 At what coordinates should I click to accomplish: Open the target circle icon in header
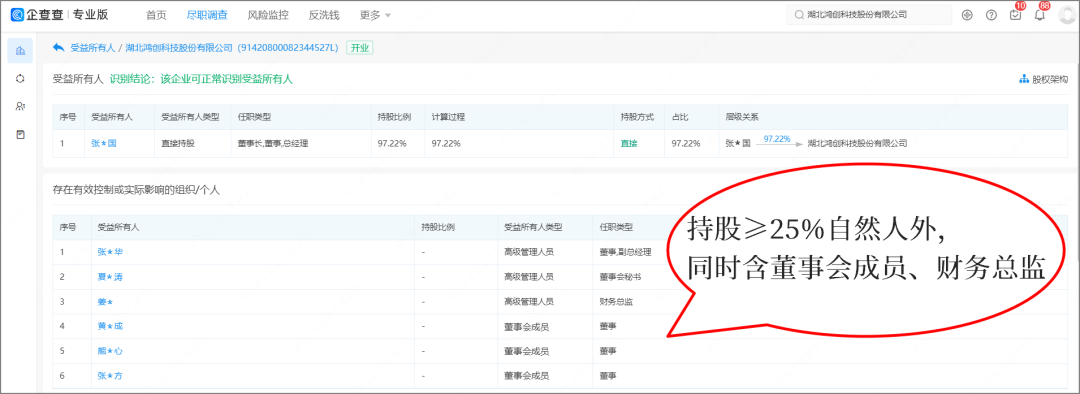(x=967, y=14)
